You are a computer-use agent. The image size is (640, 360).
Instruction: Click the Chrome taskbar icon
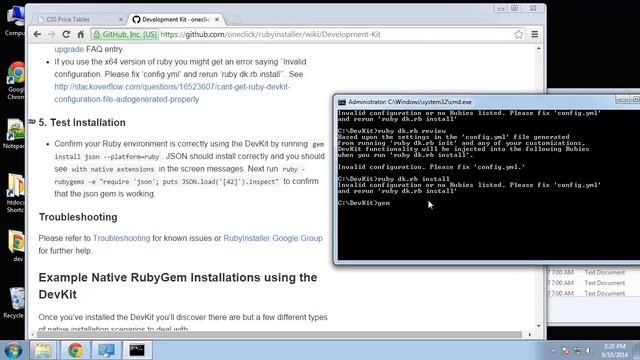click(x=75, y=350)
